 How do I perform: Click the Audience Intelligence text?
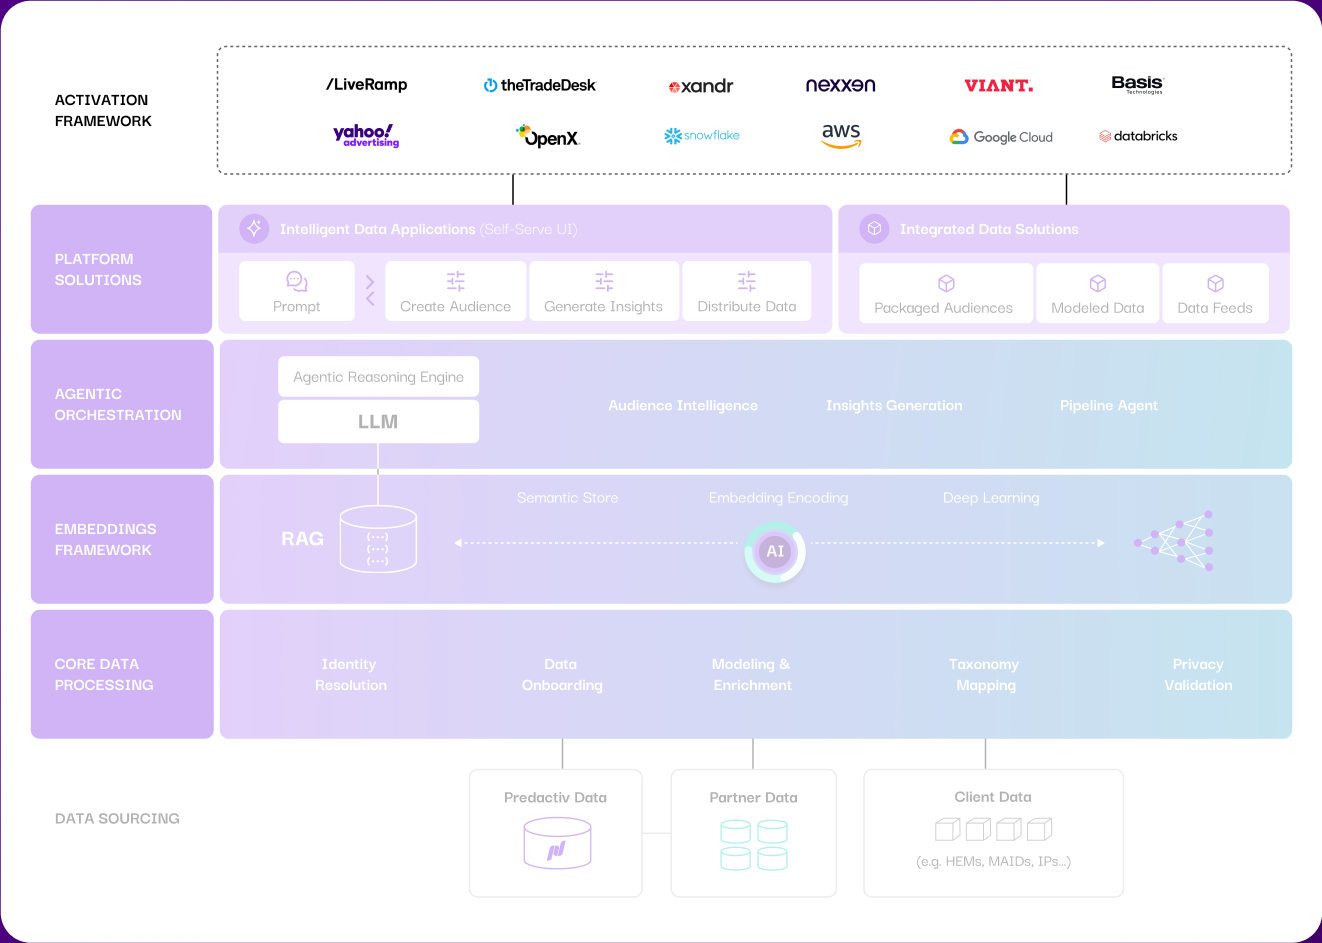point(683,405)
